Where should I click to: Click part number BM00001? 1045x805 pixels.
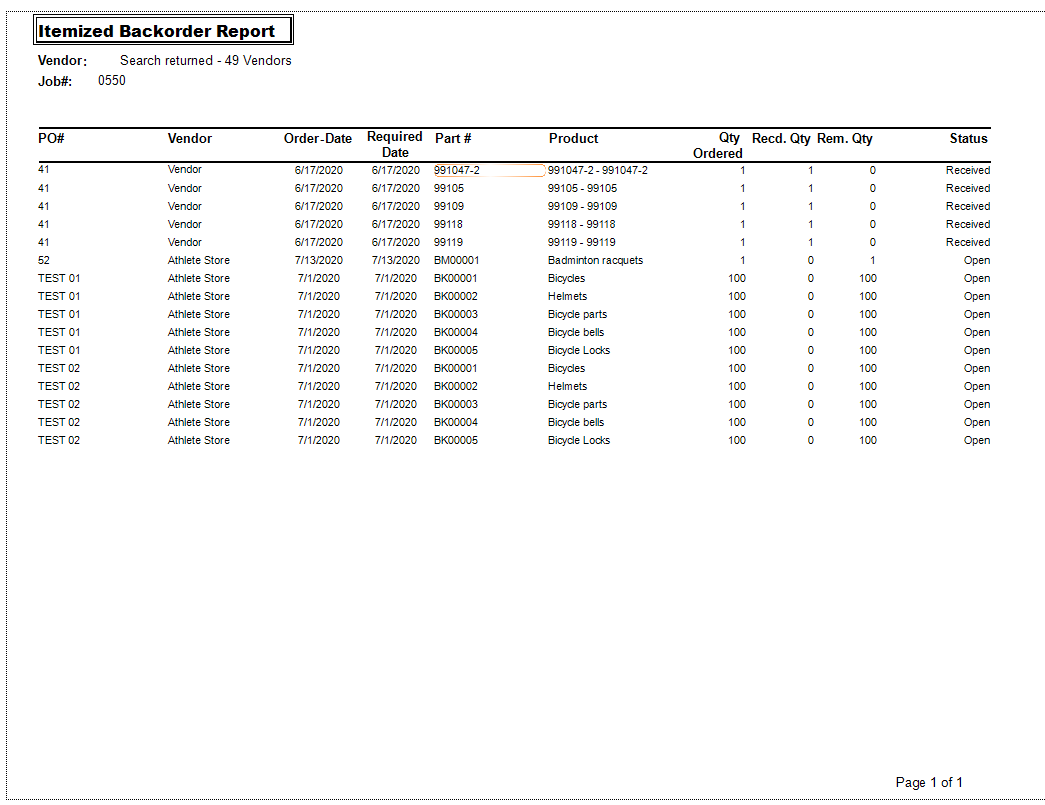(x=456, y=260)
